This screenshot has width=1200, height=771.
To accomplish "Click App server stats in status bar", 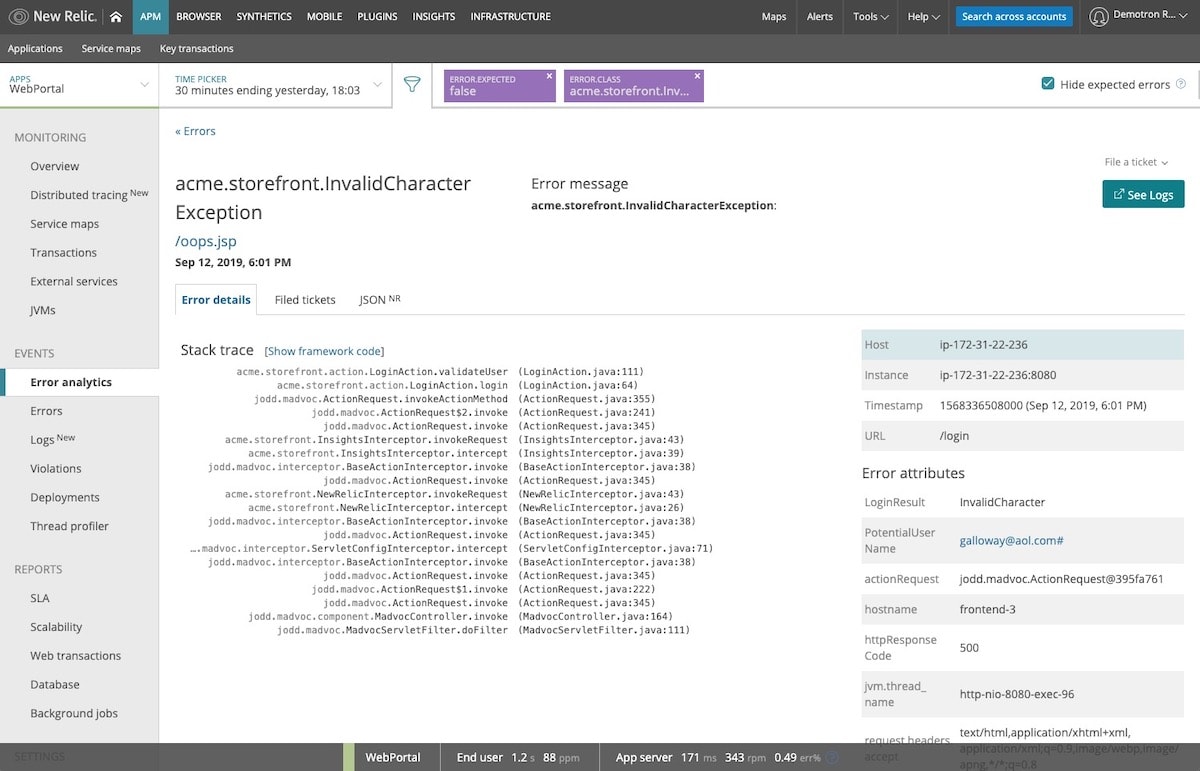I will [x=720, y=758].
